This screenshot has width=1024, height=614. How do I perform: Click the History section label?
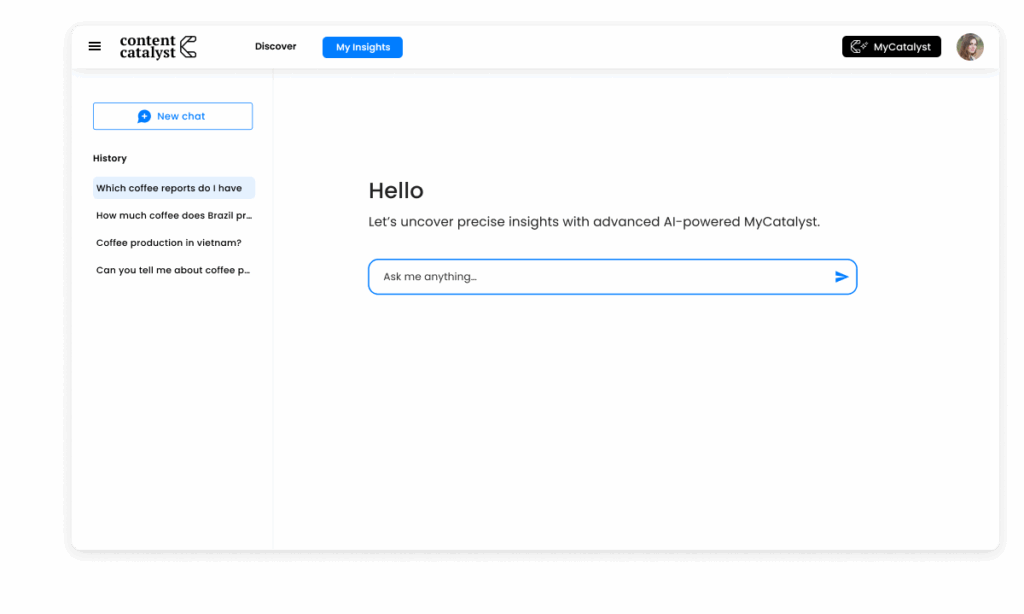110,158
